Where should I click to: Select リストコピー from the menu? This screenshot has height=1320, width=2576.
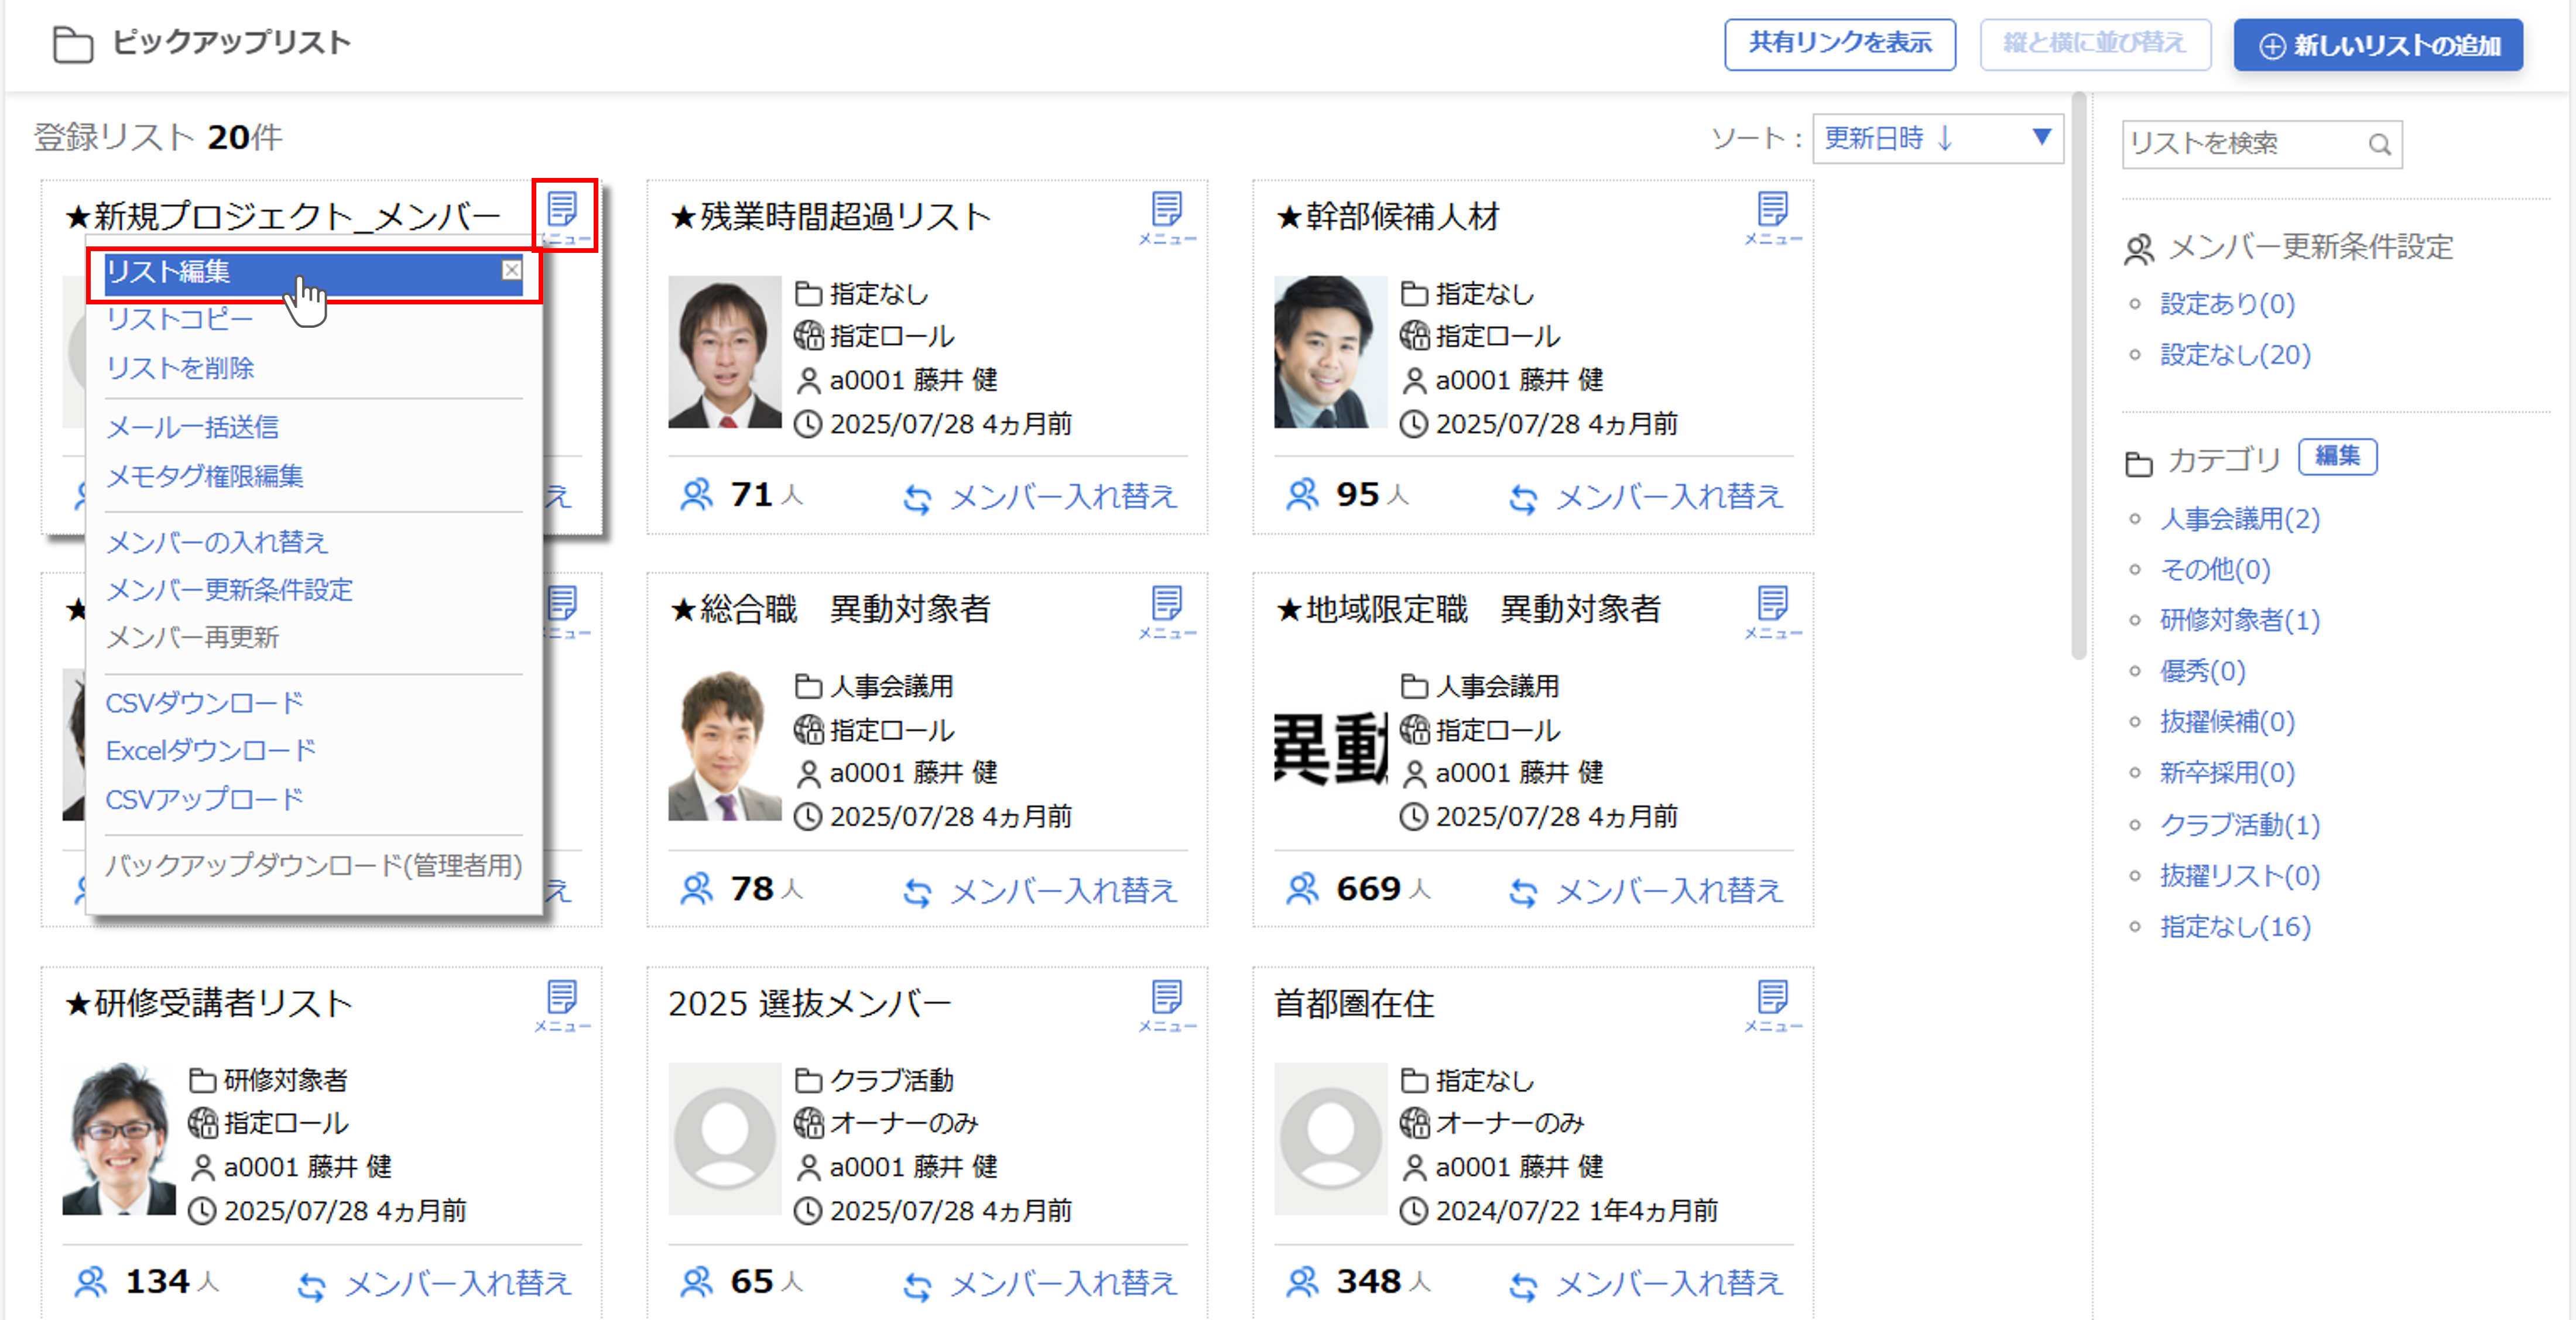coord(180,320)
